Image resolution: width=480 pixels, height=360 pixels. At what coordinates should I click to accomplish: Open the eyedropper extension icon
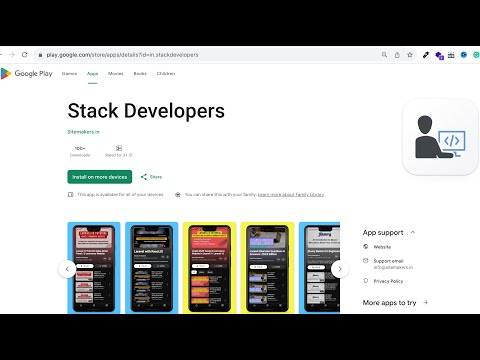(x=426, y=55)
